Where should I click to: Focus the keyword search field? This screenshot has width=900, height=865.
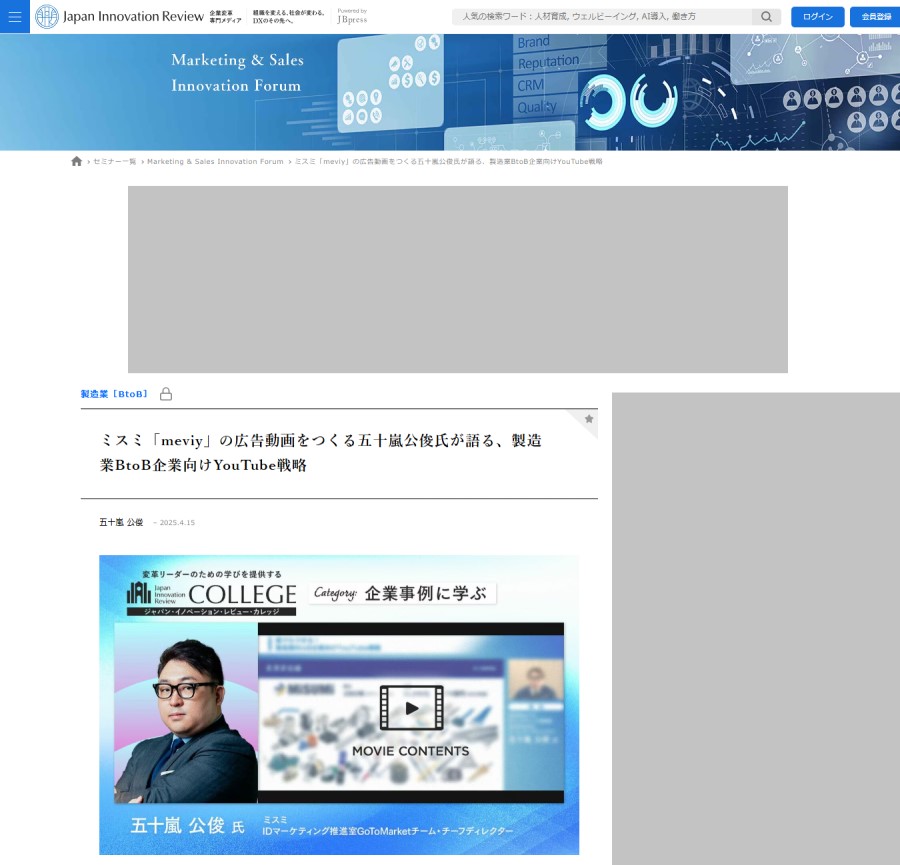[602, 17]
